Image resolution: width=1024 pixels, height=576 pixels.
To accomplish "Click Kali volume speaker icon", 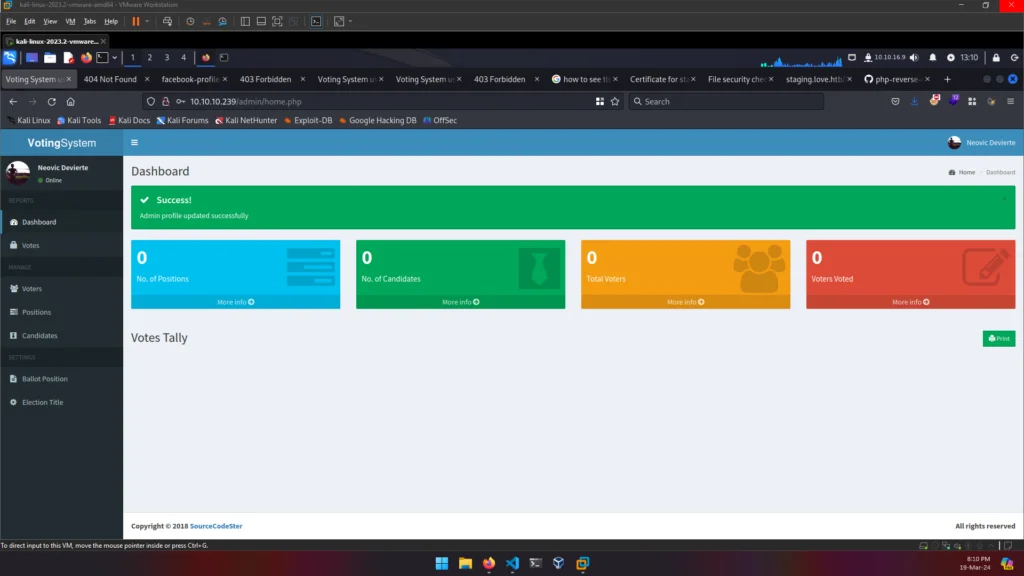I will [x=914, y=57].
